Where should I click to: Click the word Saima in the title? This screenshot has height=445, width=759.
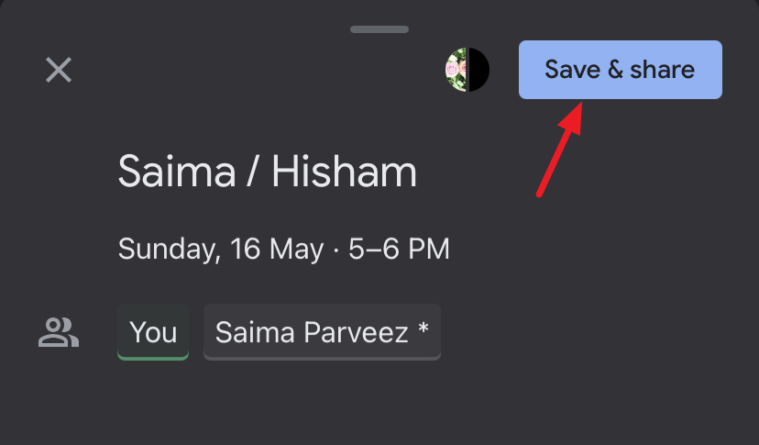click(177, 171)
